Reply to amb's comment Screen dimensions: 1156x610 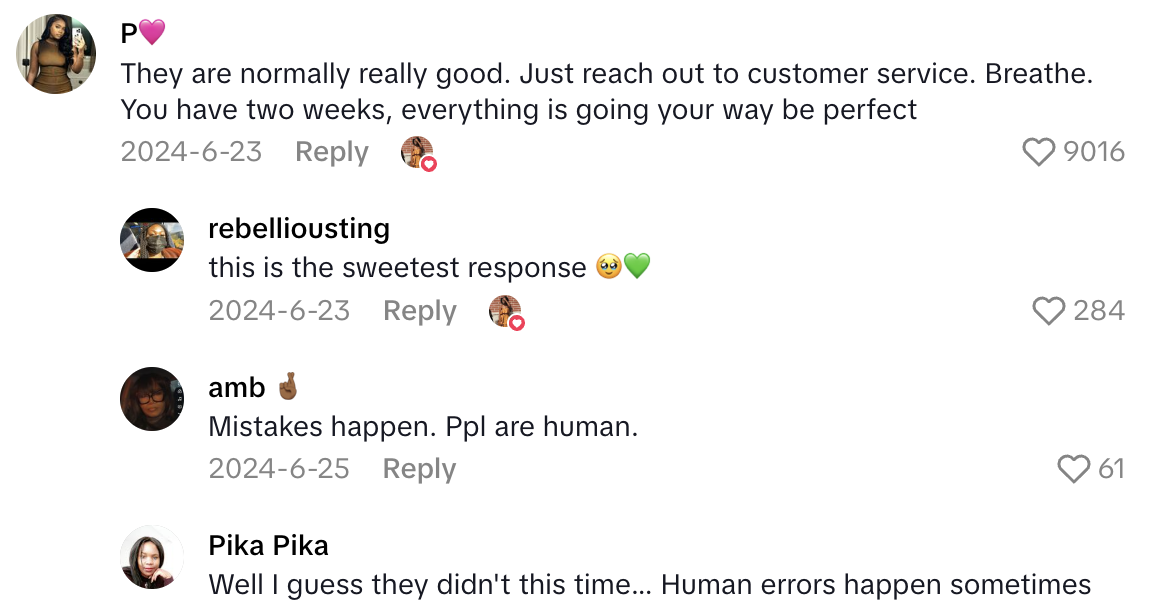[x=420, y=469]
